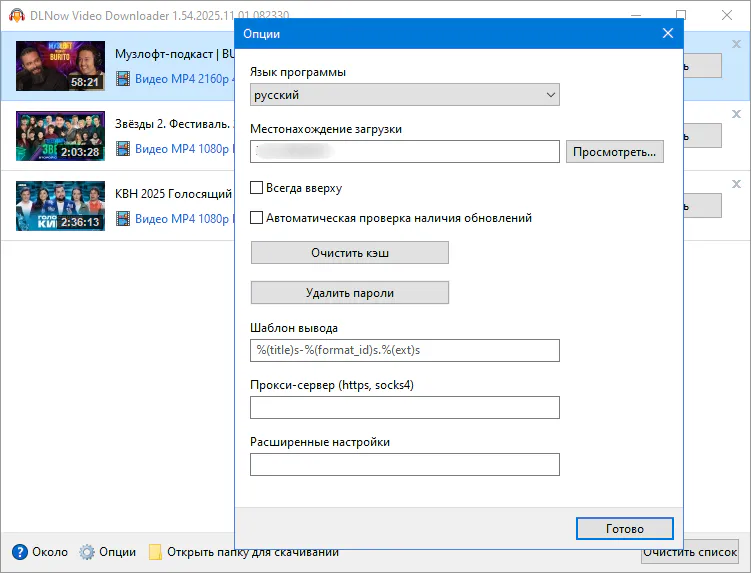This screenshot has height=573, width=751.
Task: Remove КВН 2025 item from list
Action: (x=736, y=184)
